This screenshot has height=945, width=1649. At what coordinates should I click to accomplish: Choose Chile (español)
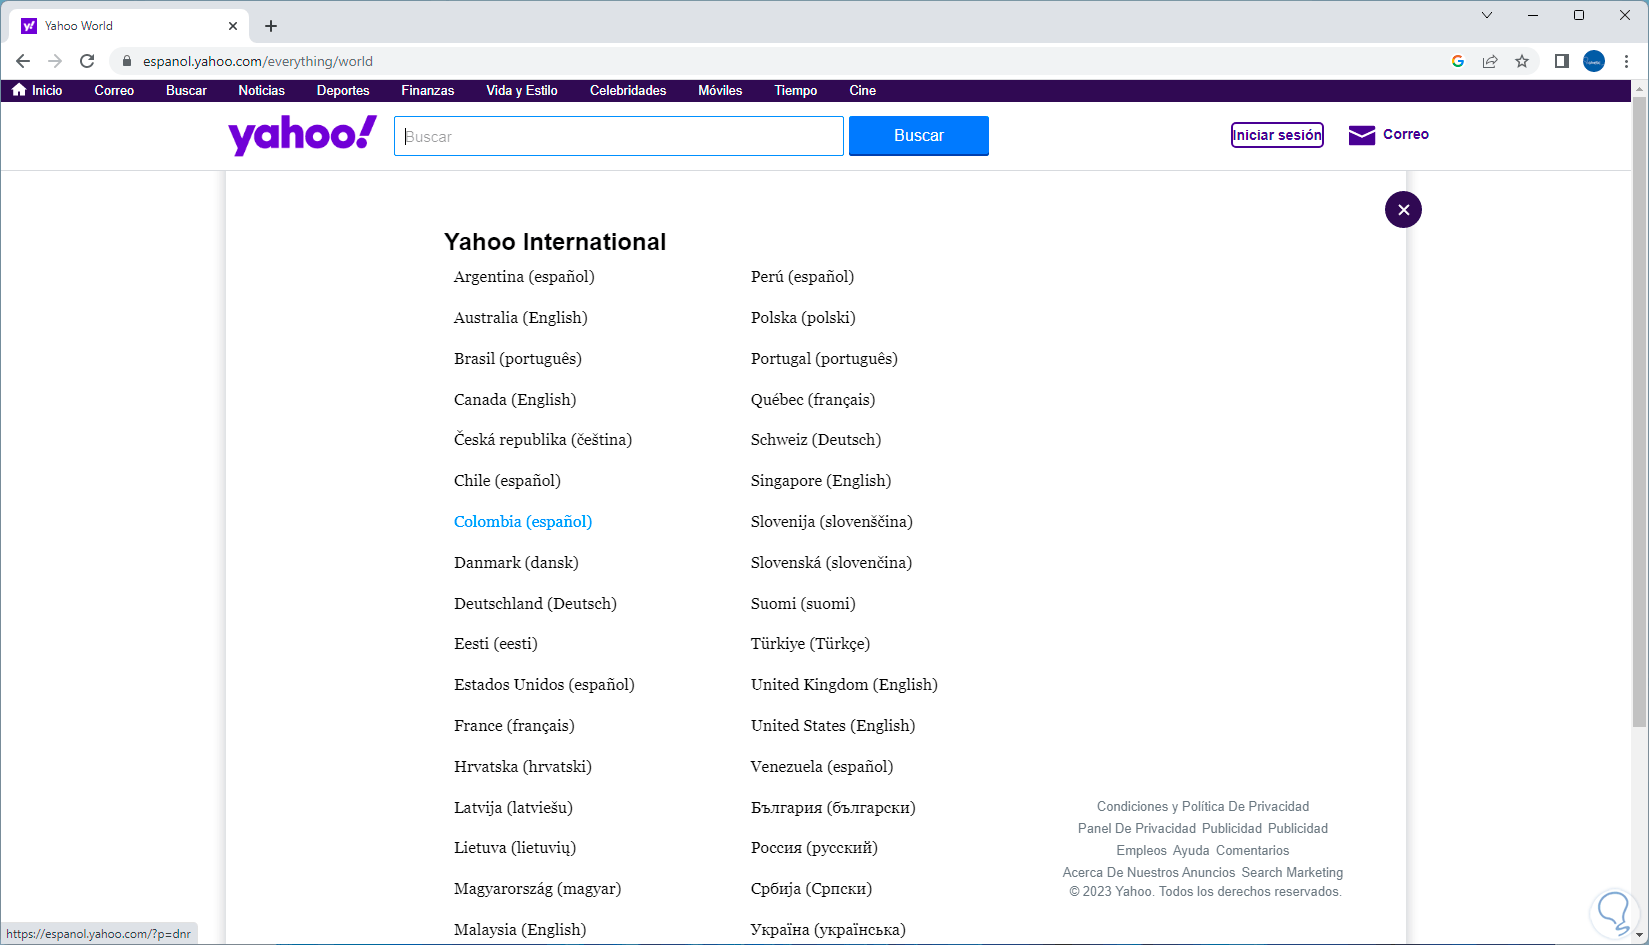tap(507, 481)
